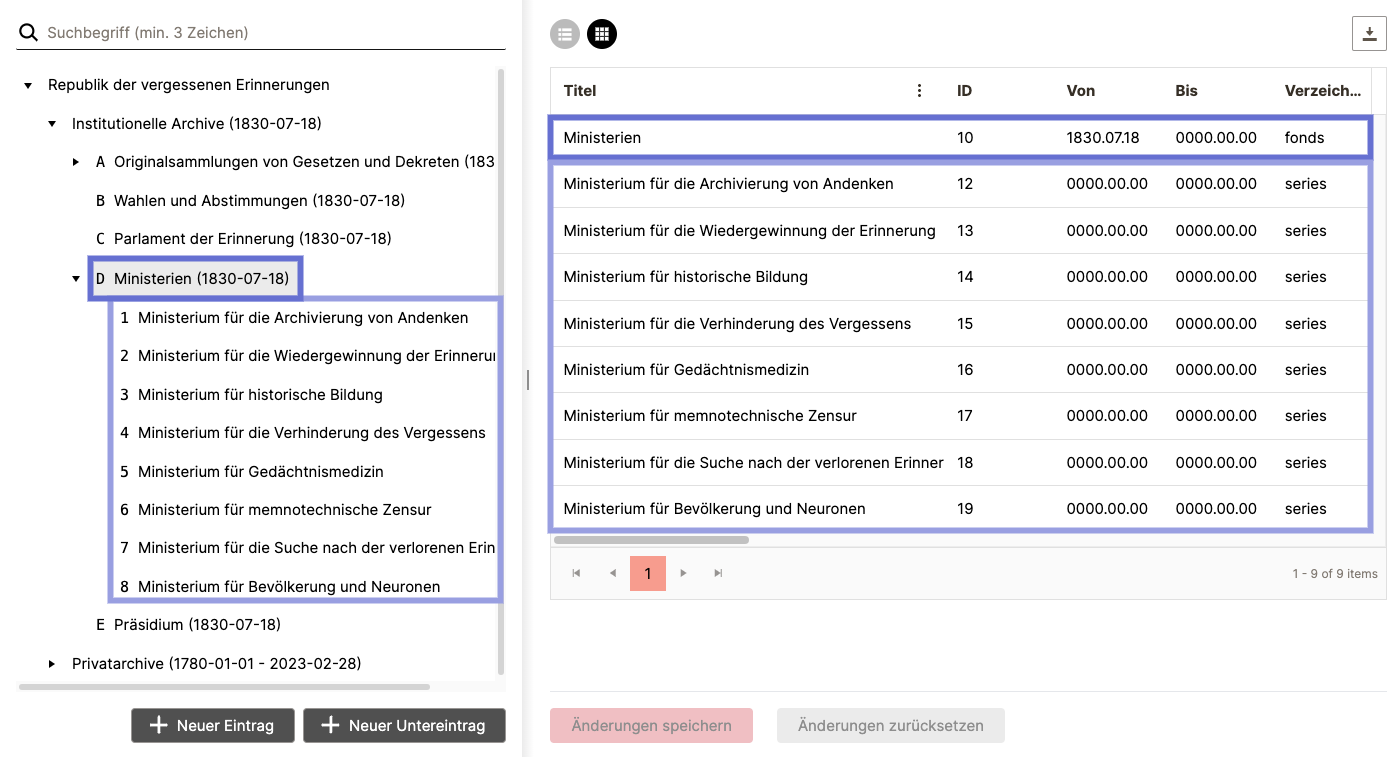Click the search magnifier icon
1400x757 pixels.
click(x=28, y=33)
